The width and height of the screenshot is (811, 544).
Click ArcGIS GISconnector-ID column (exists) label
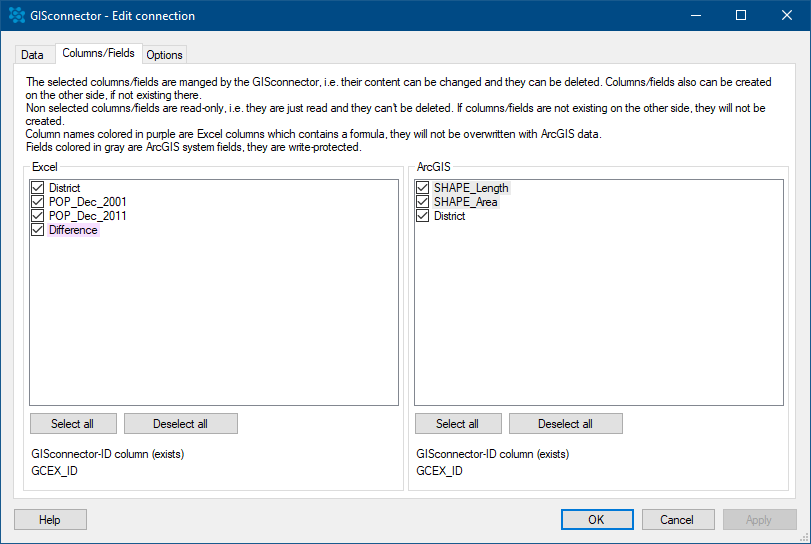pos(492,454)
